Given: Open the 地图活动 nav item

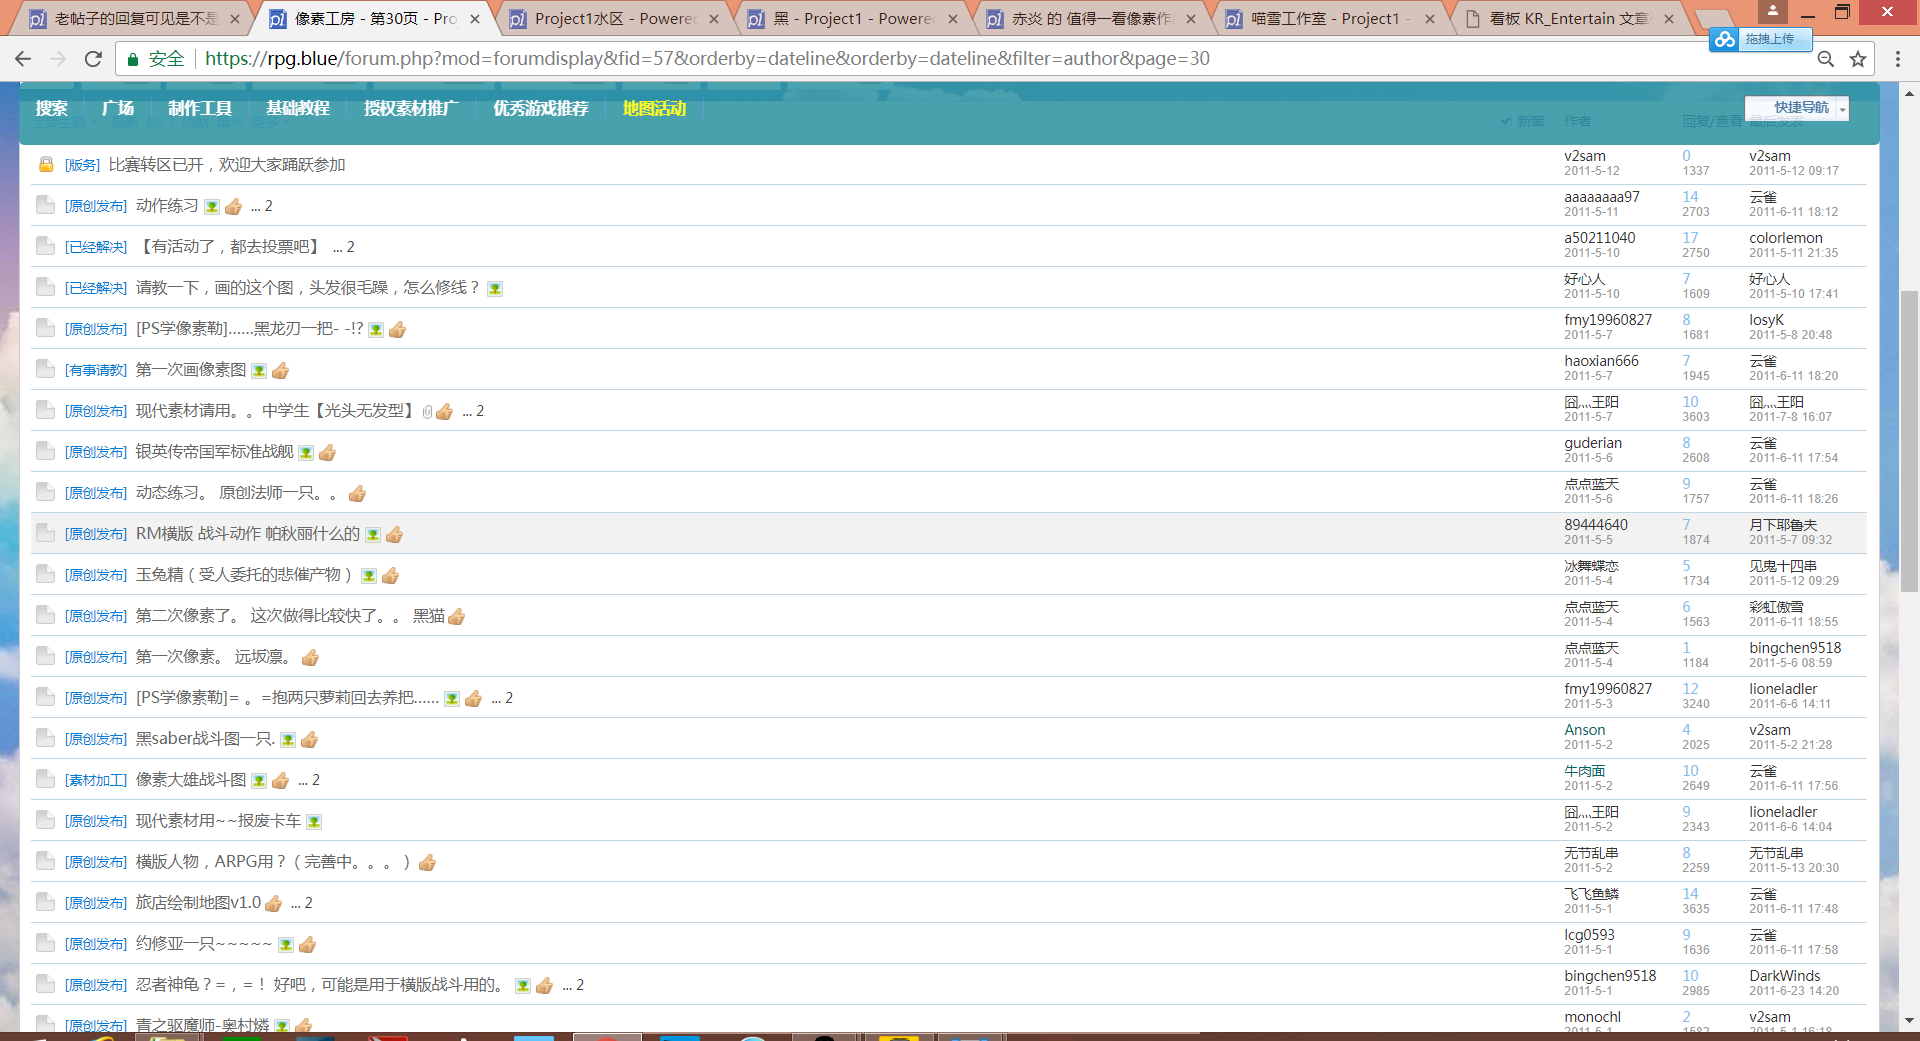Looking at the screenshot, I should point(654,108).
